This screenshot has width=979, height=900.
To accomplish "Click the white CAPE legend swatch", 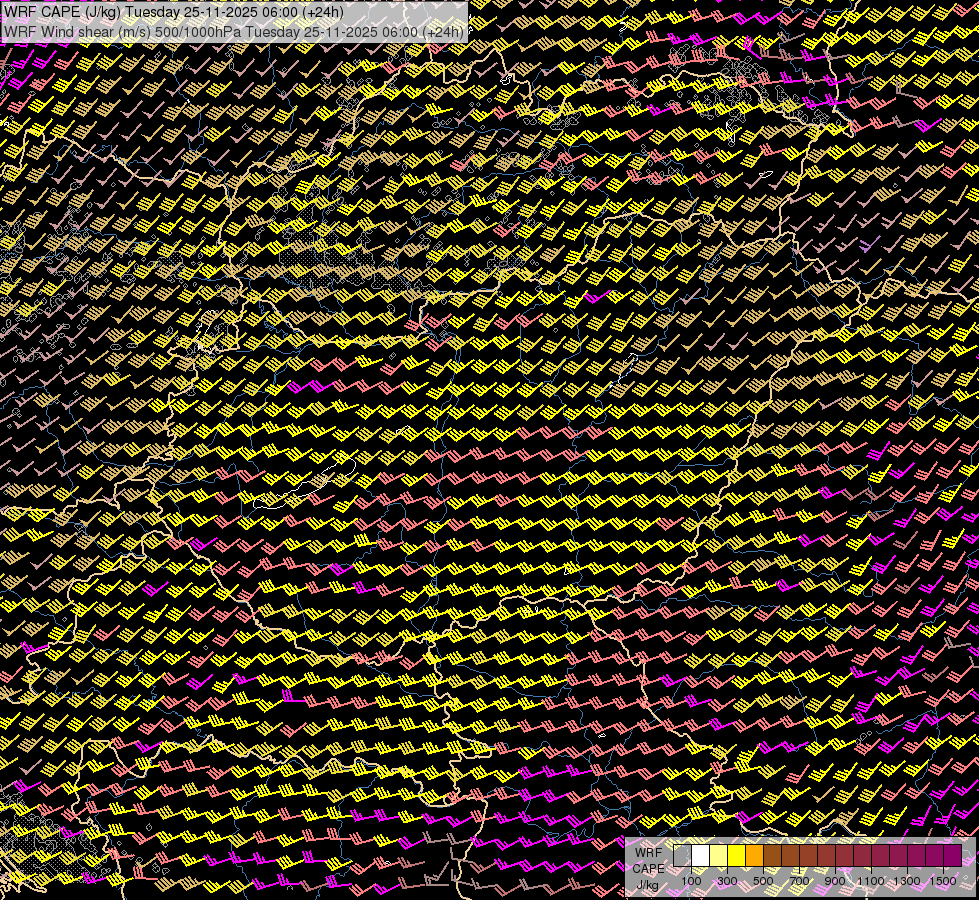I will (x=701, y=855).
